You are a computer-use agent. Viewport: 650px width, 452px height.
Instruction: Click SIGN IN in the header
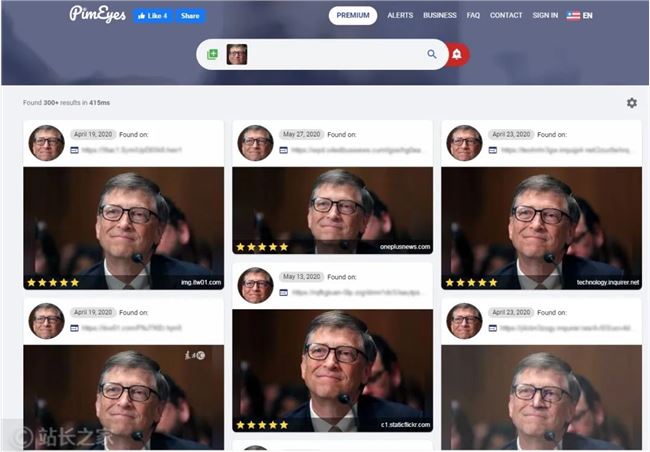pos(545,16)
